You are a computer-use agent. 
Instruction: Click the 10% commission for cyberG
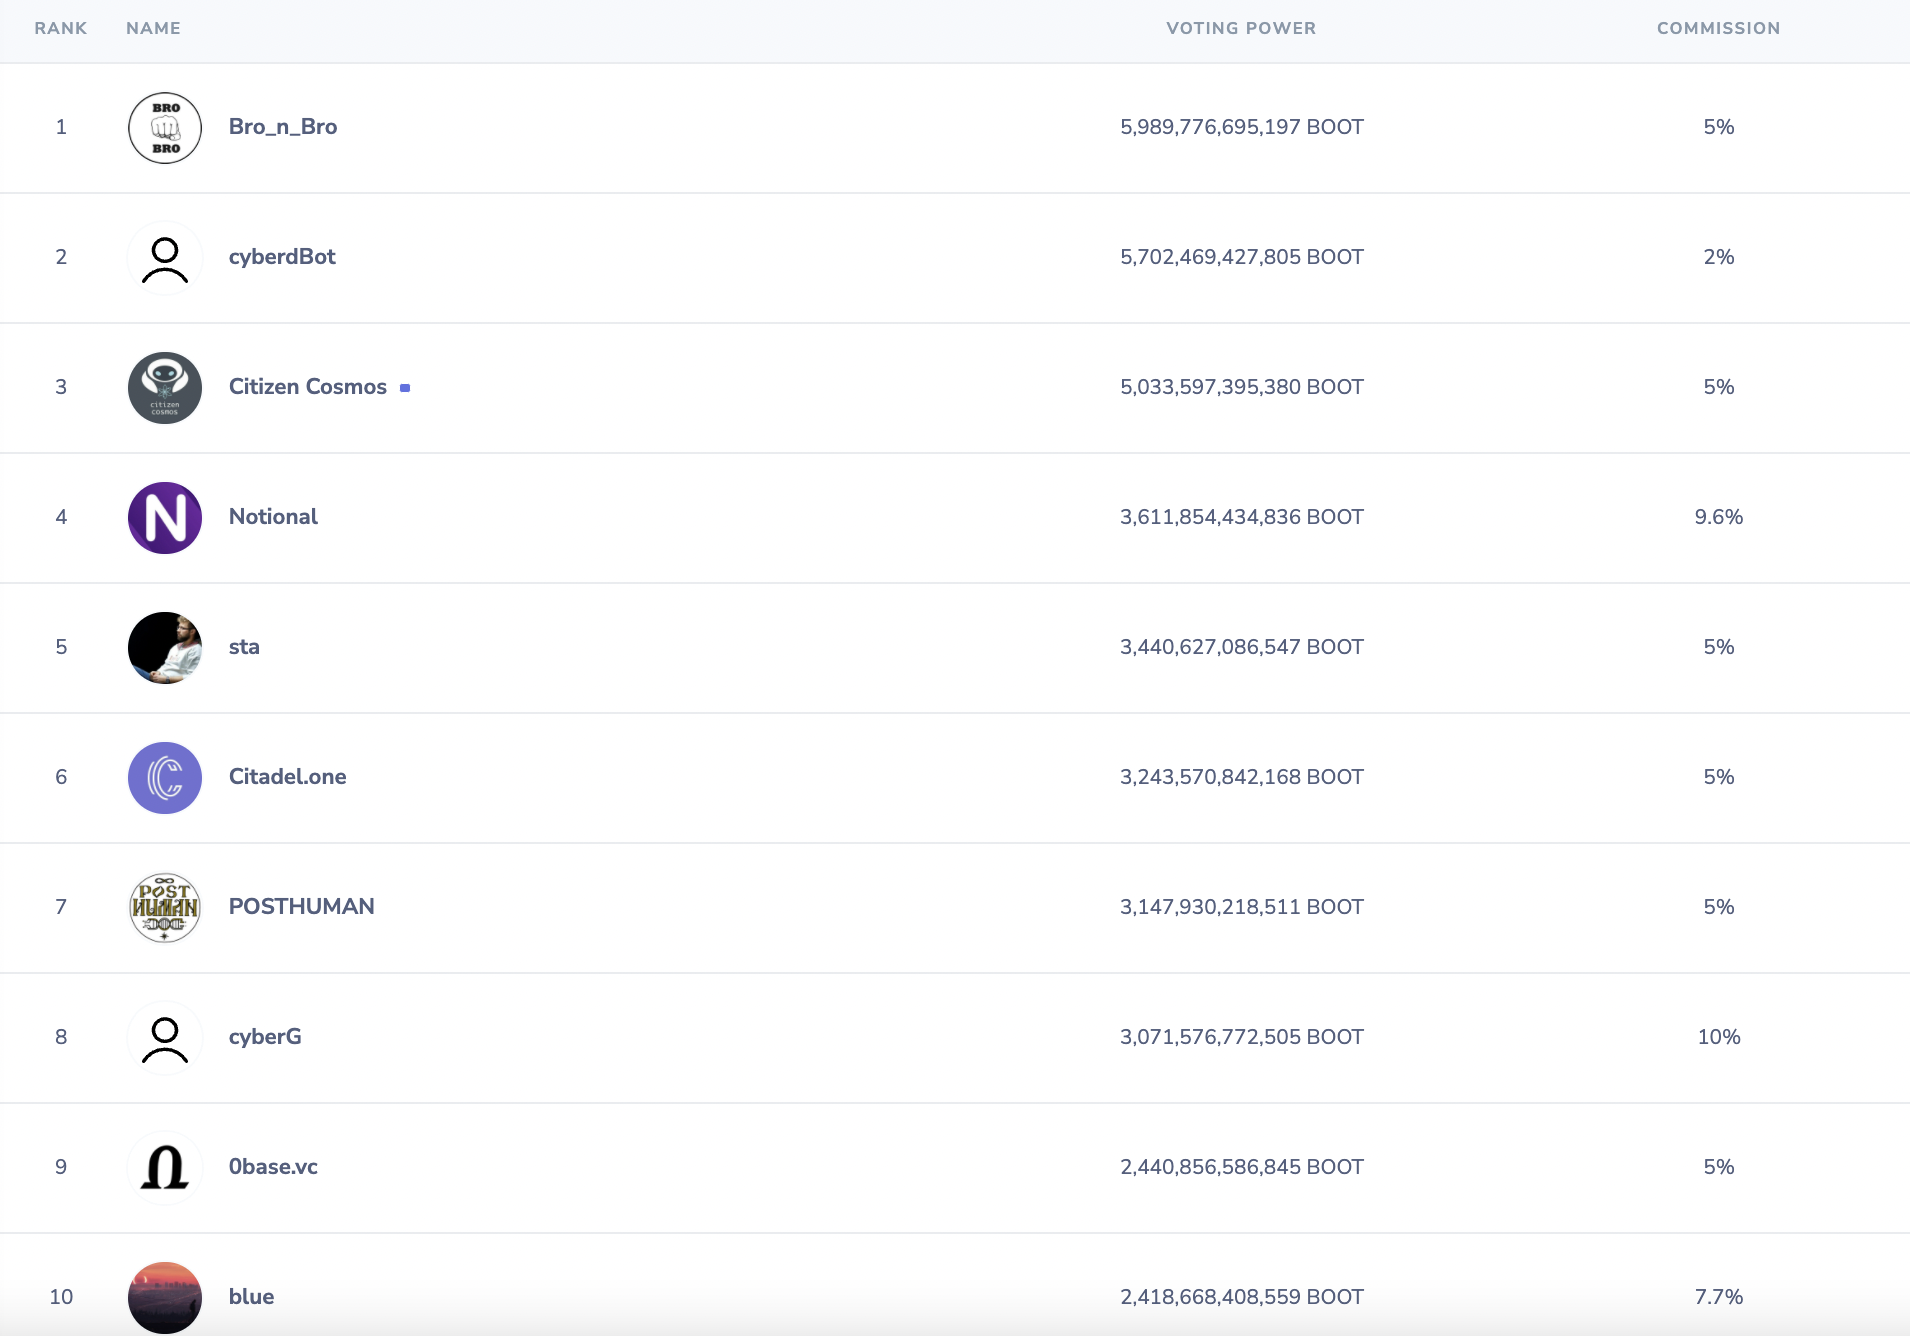pyautogui.click(x=1719, y=1037)
